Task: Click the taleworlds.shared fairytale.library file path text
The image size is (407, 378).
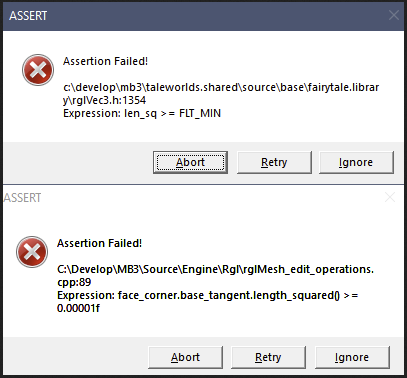Action: pyautogui.click(x=221, y=94)
